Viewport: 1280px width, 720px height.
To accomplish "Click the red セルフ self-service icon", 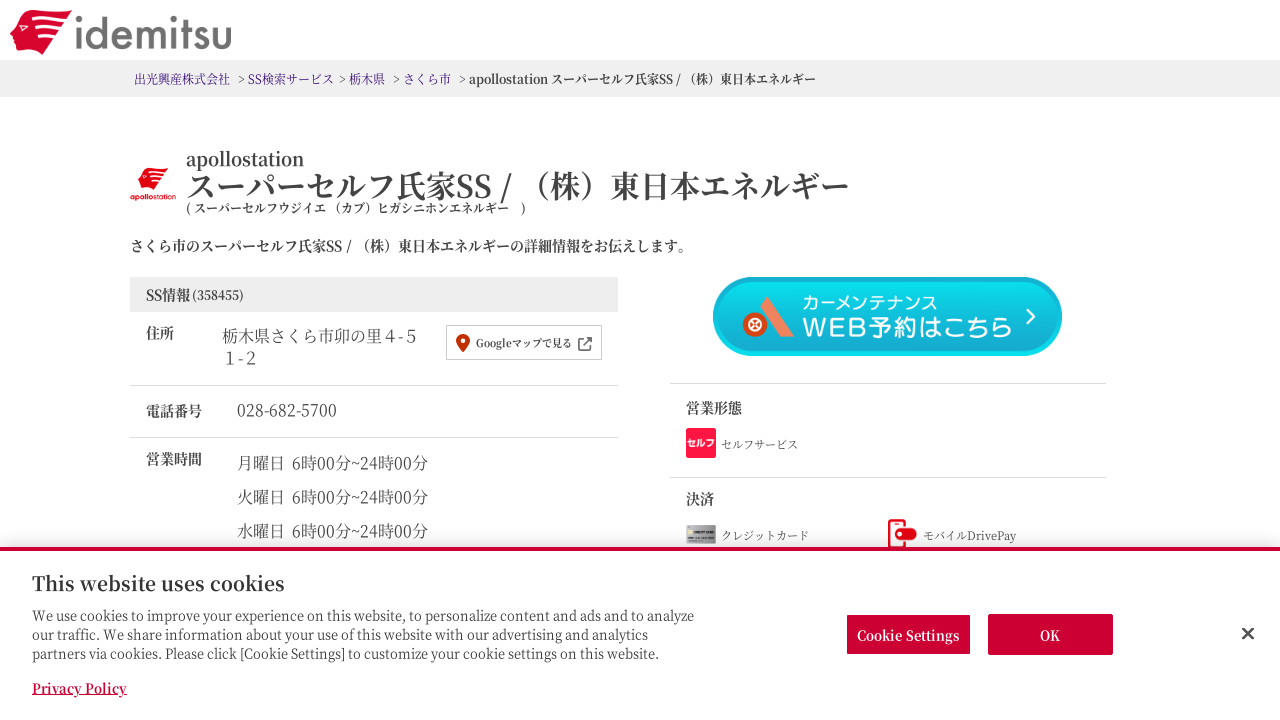I will (701, 443).
